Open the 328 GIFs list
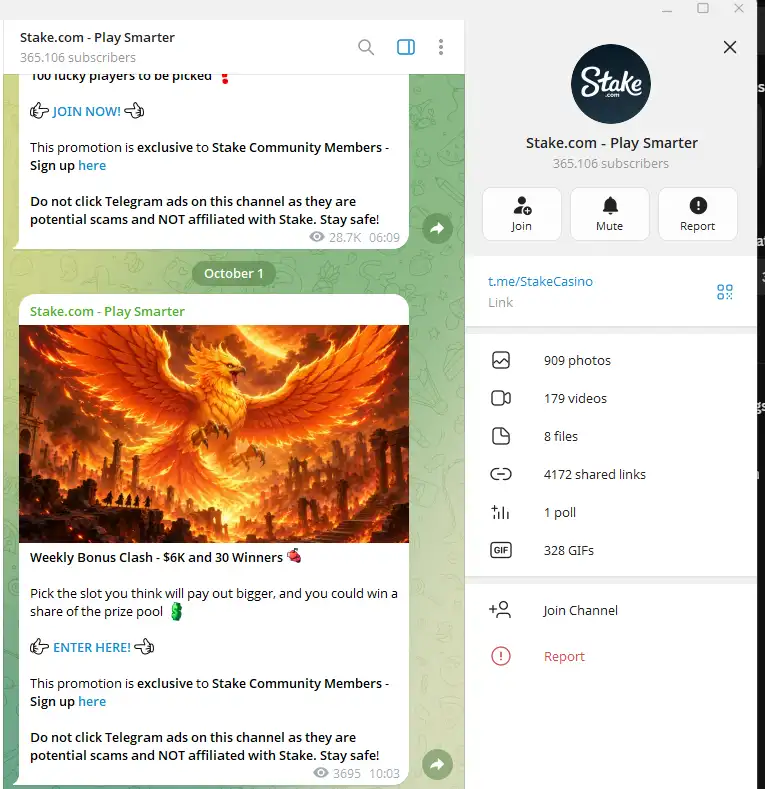 610,550
